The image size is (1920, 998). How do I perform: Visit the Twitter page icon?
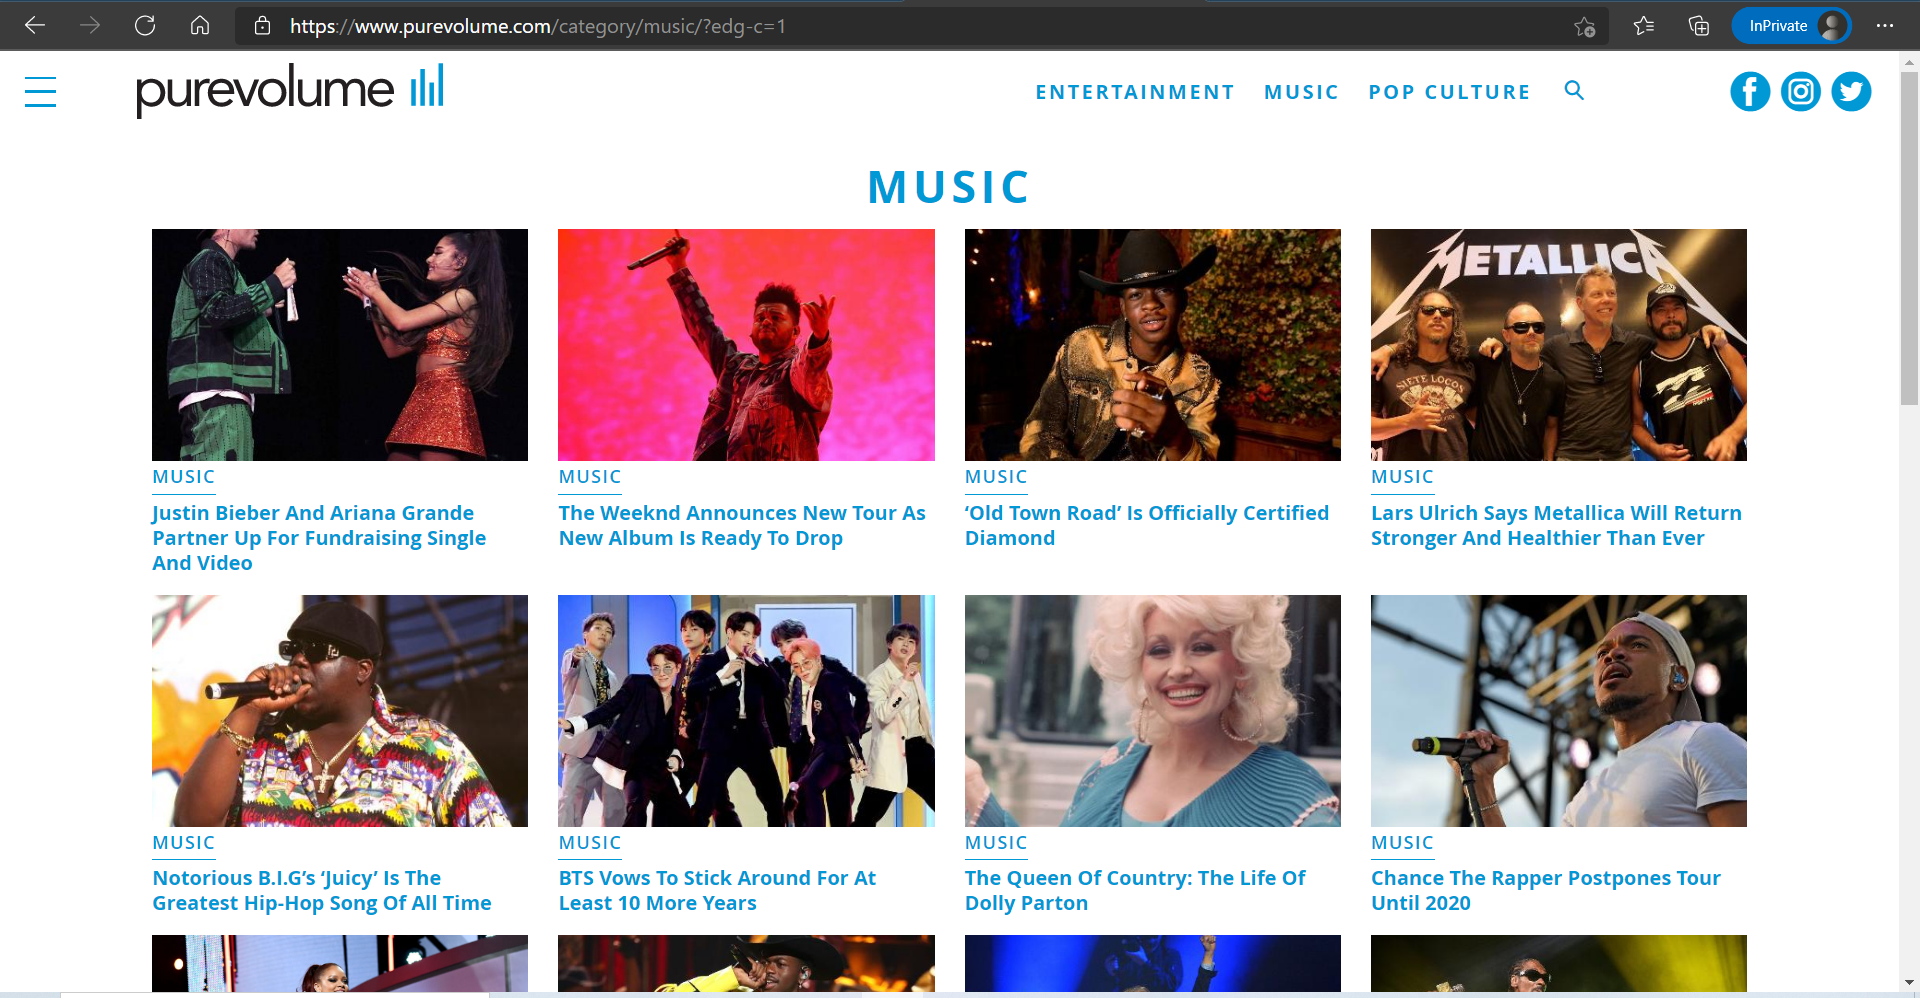pos(1851,92)
